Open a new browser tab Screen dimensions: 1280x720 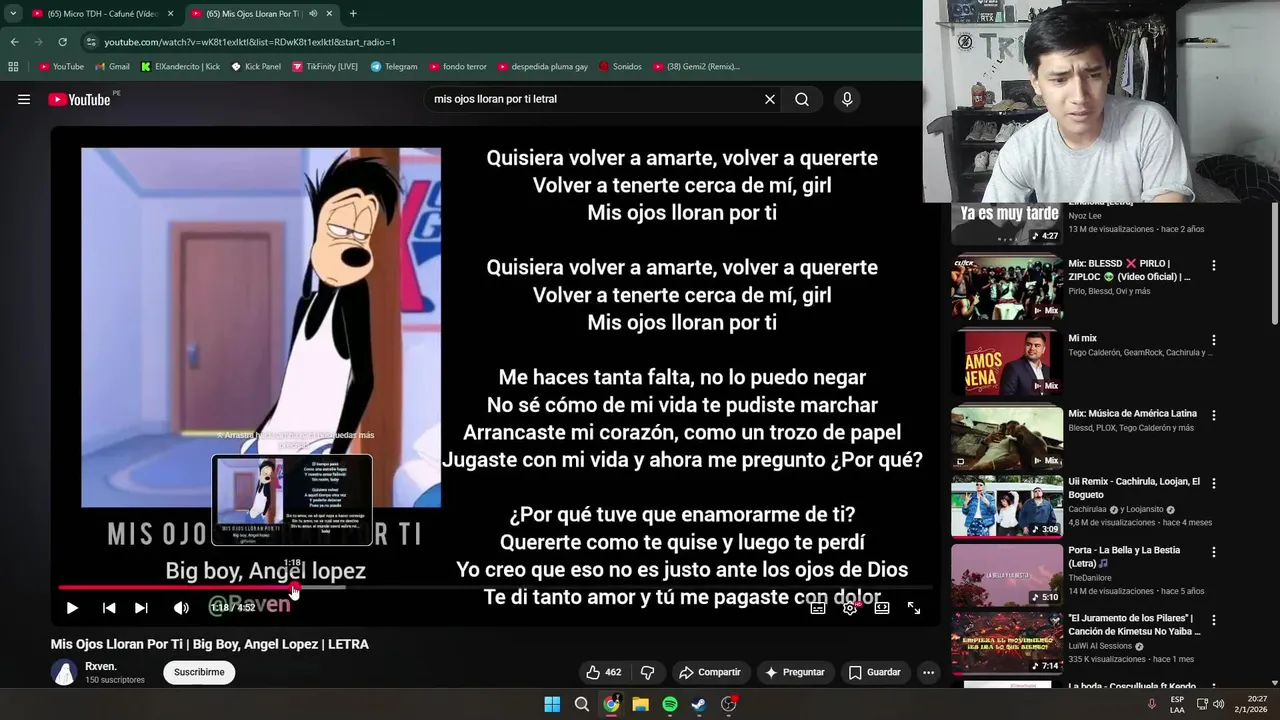(x=353, y=14)
